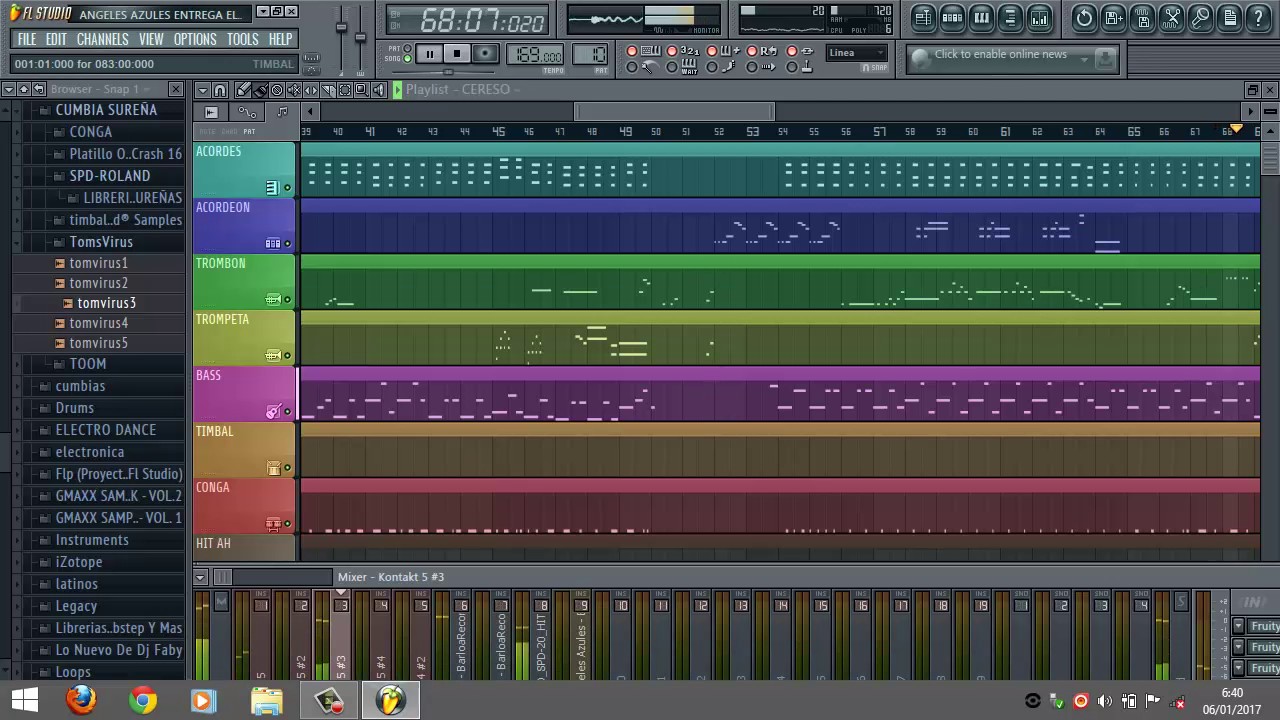Open the Step Sequencer from the toolbar

click(x=952, y=18)
